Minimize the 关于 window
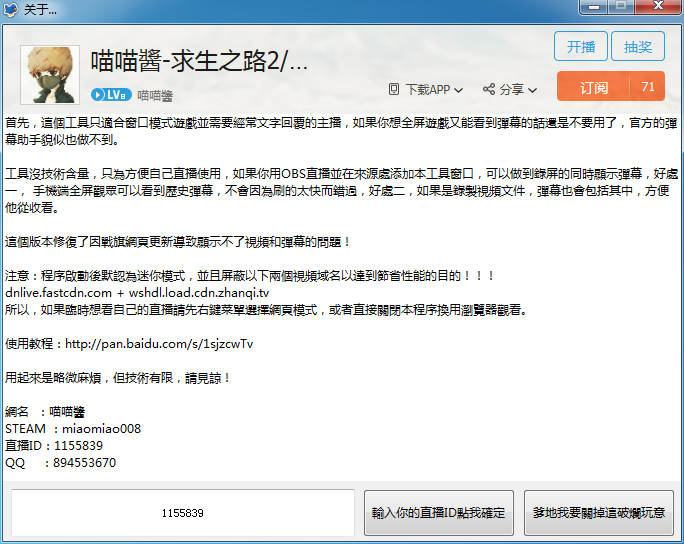 click(x=594, y=7)
